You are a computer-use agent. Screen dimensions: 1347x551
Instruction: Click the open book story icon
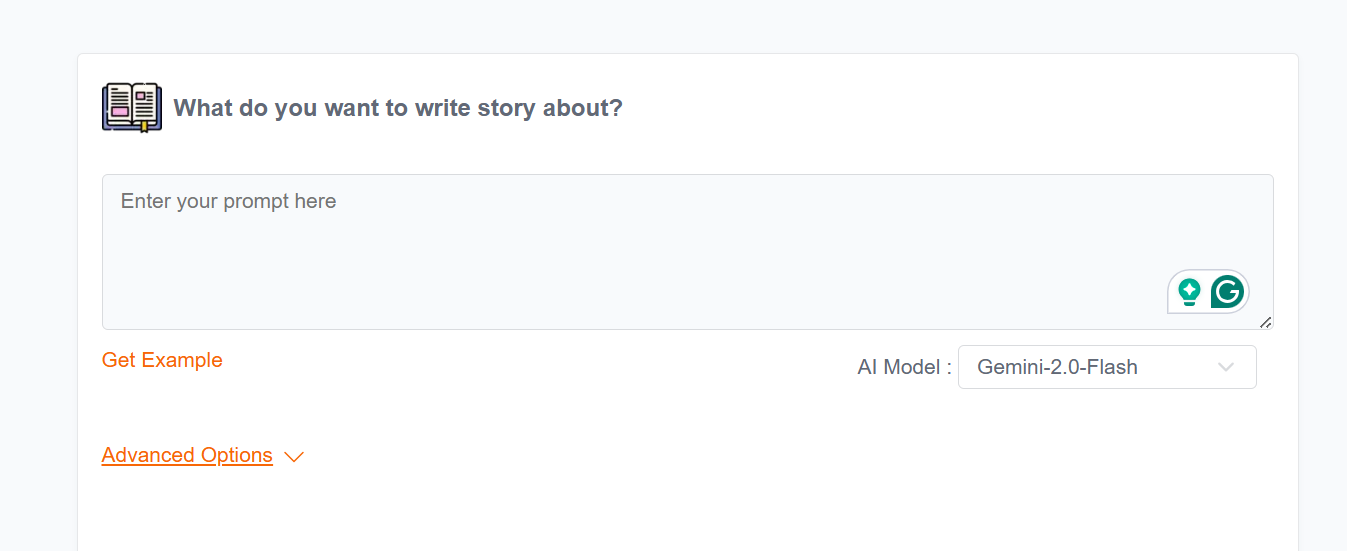click(x=131, y=107)
